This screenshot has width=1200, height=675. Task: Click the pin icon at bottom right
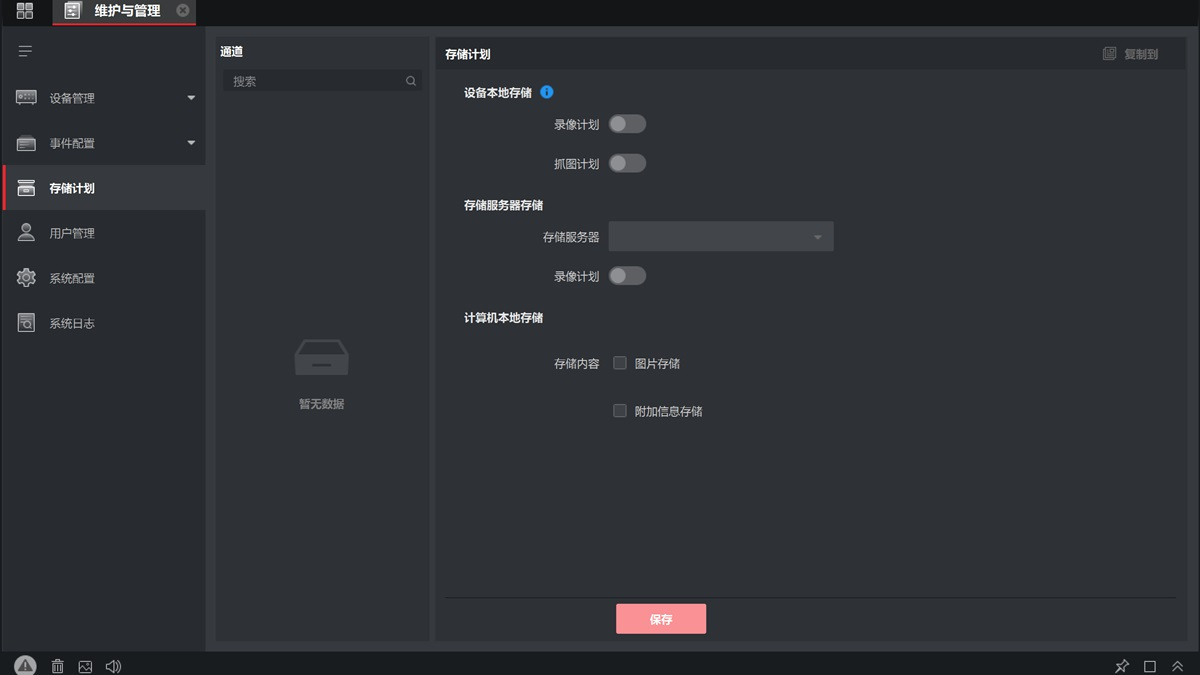pyautogui.click(x=1122, y=666)
